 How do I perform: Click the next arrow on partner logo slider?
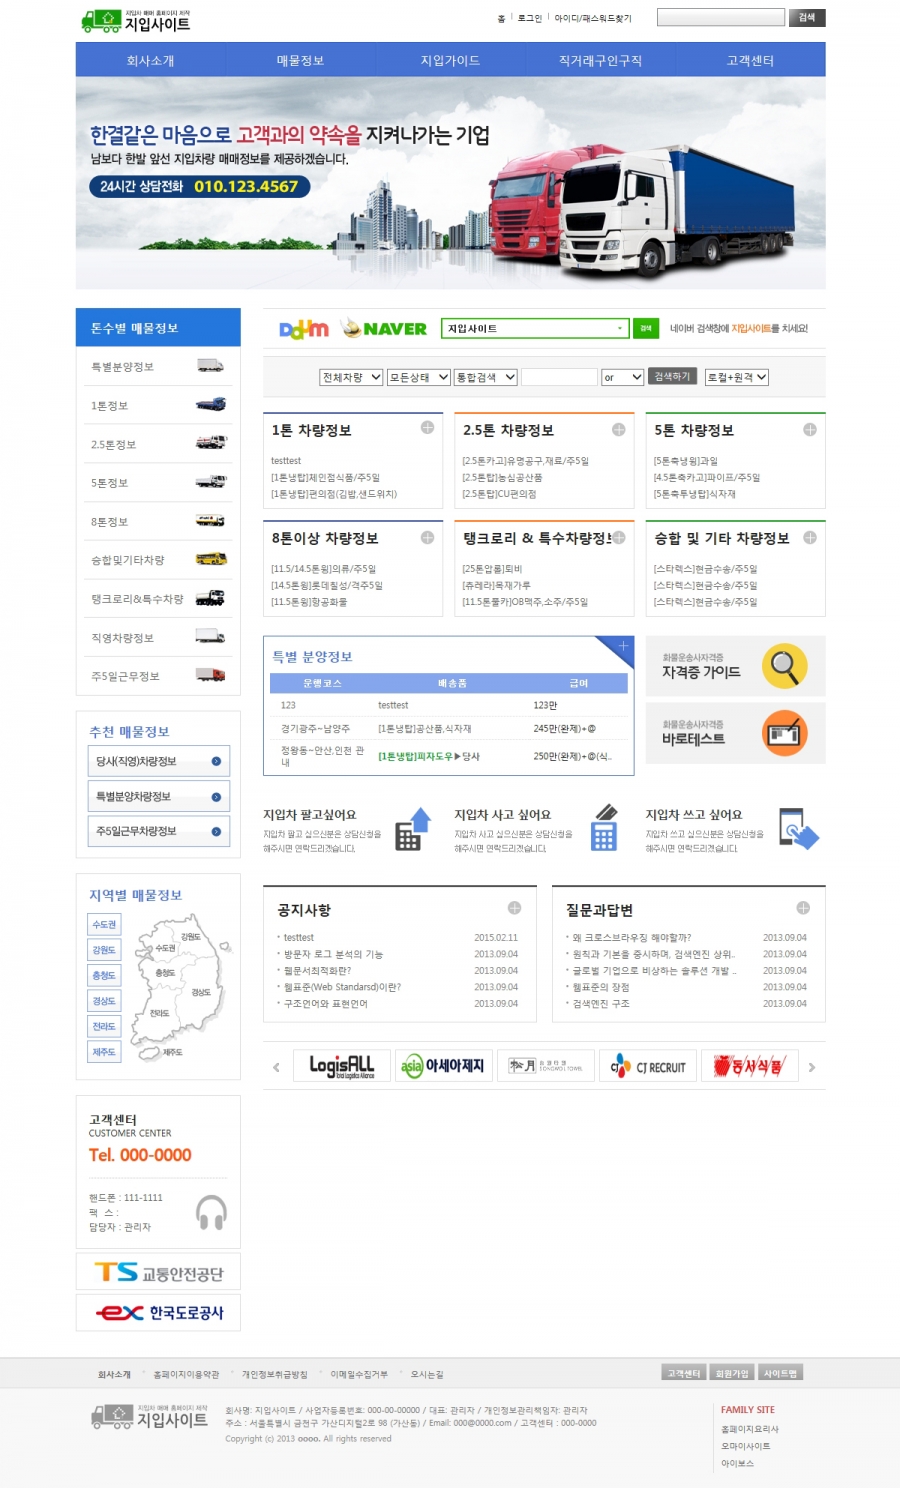(811, 1068)
